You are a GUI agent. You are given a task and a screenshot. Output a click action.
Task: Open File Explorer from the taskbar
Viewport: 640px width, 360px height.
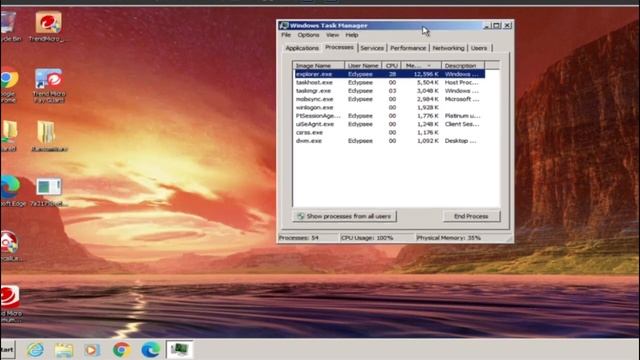click(x=64, y=350)
